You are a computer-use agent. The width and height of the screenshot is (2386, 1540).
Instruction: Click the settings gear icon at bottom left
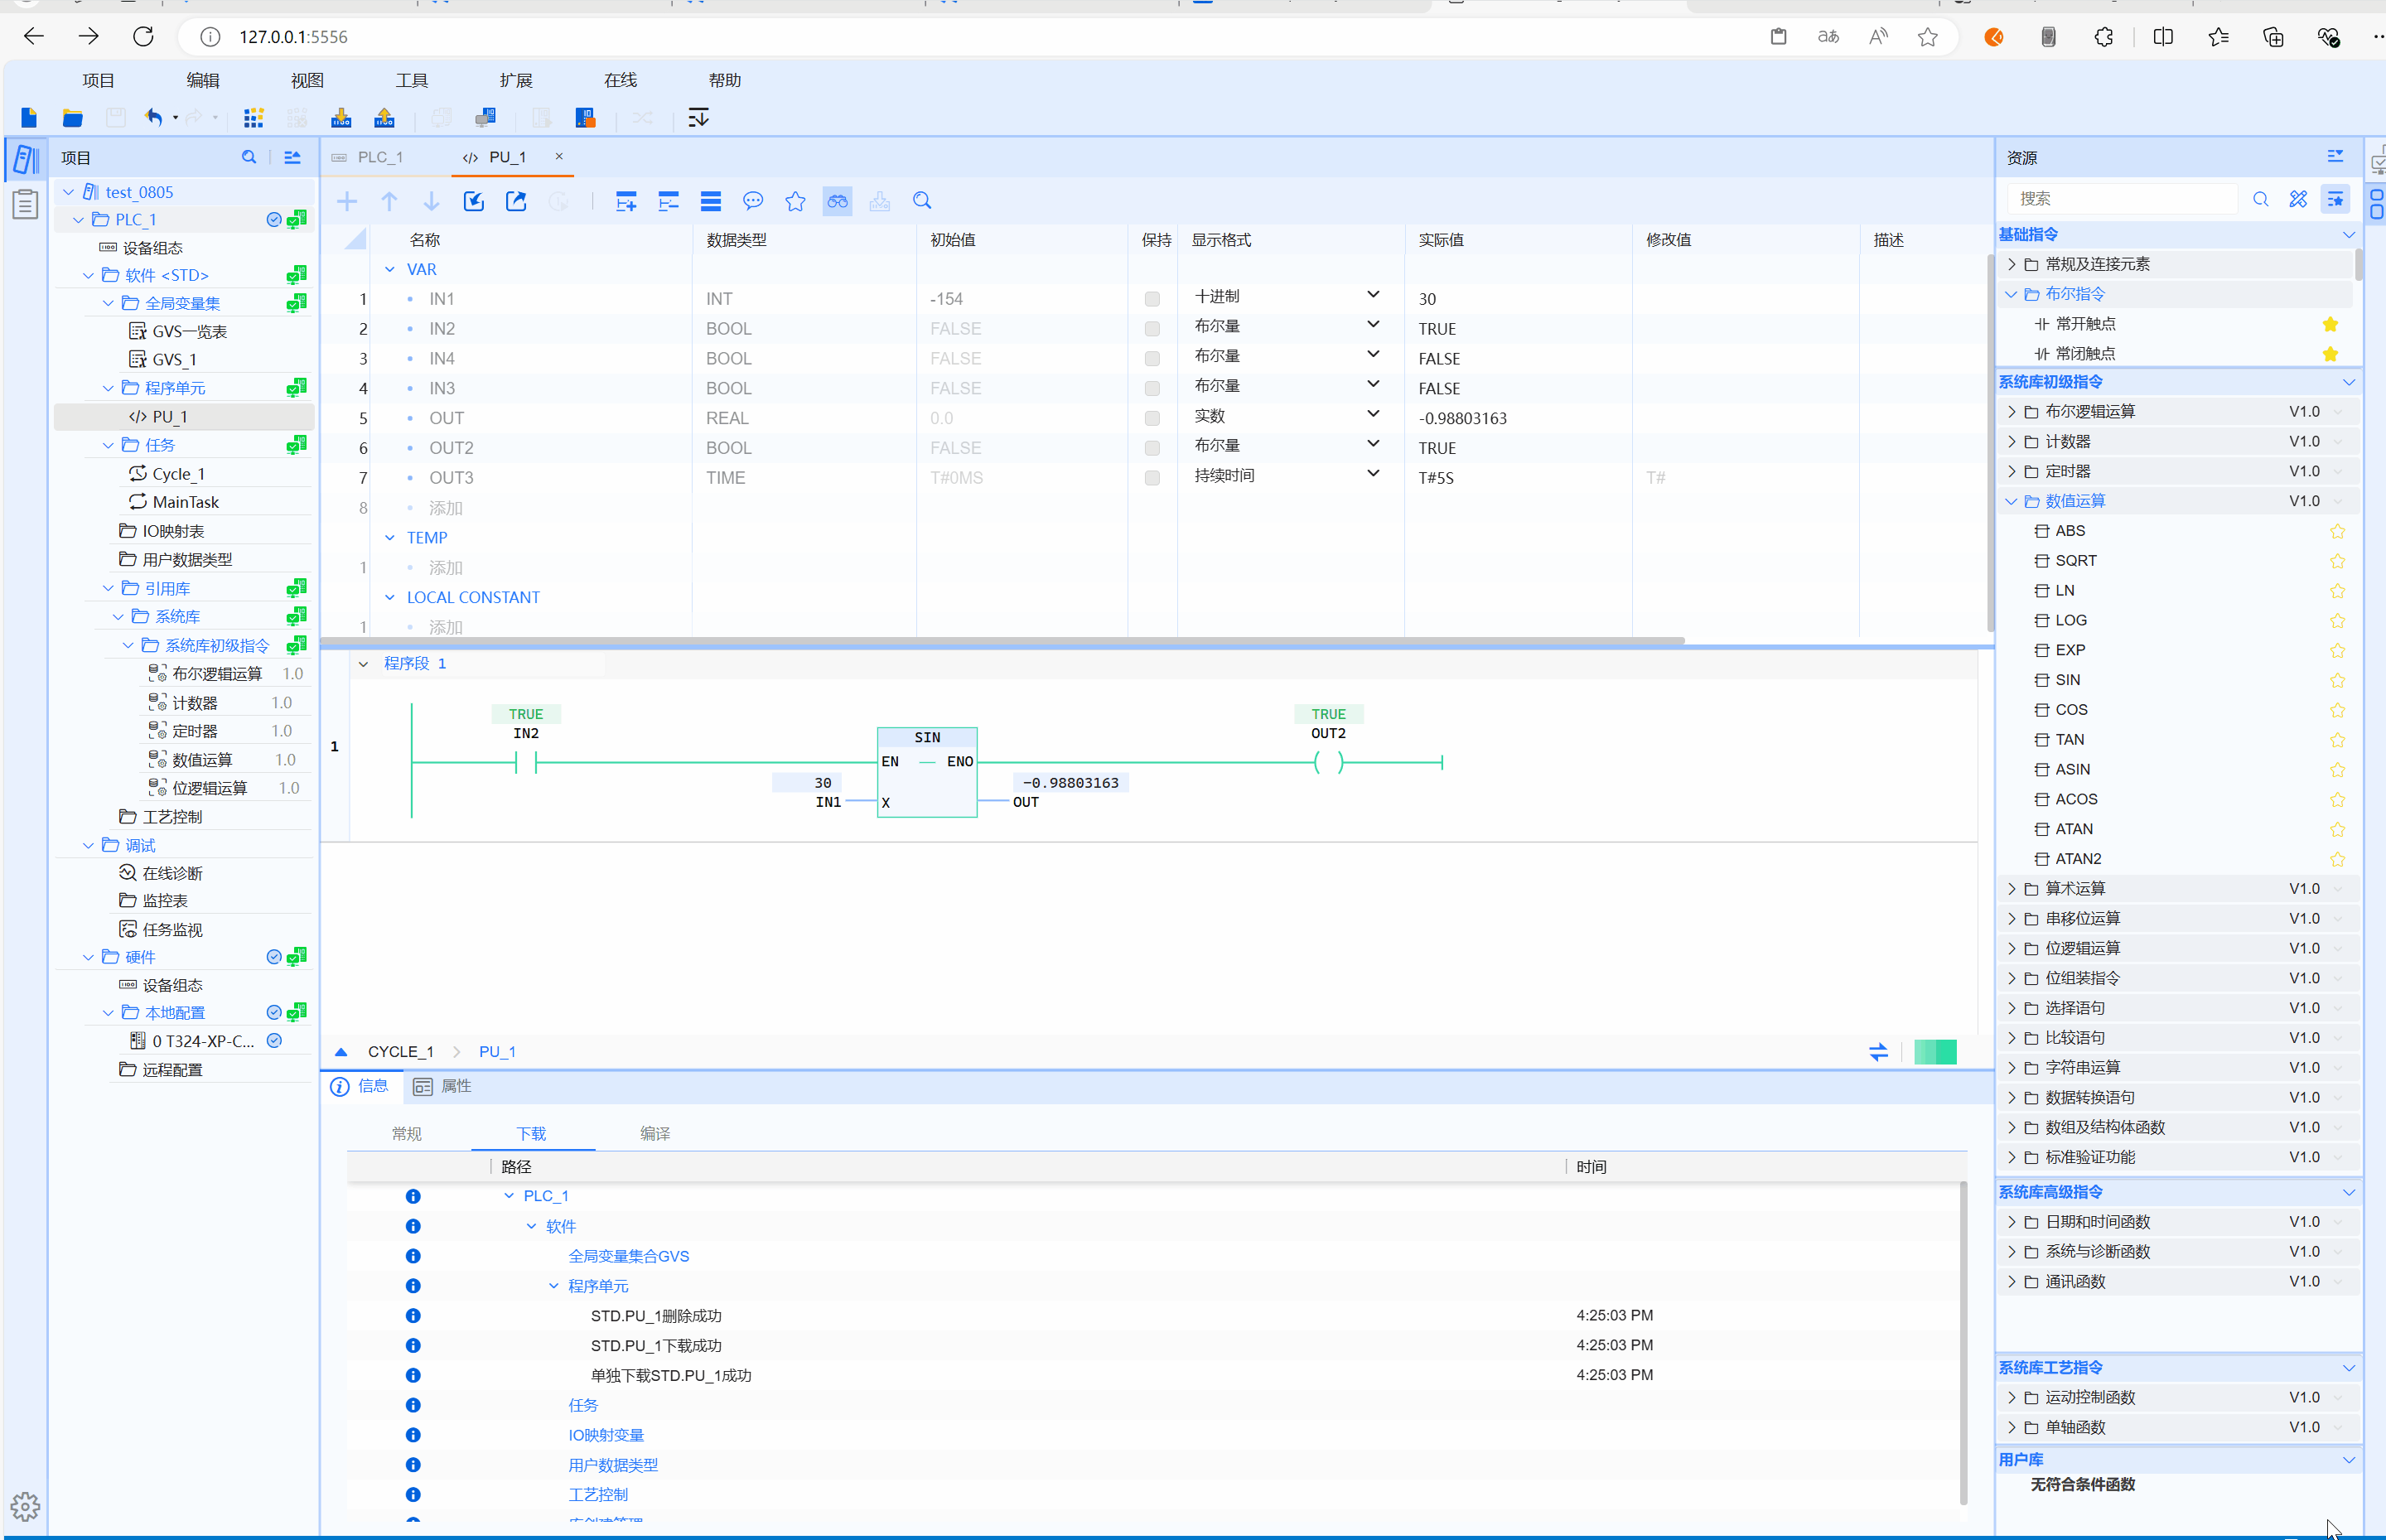25,1505
